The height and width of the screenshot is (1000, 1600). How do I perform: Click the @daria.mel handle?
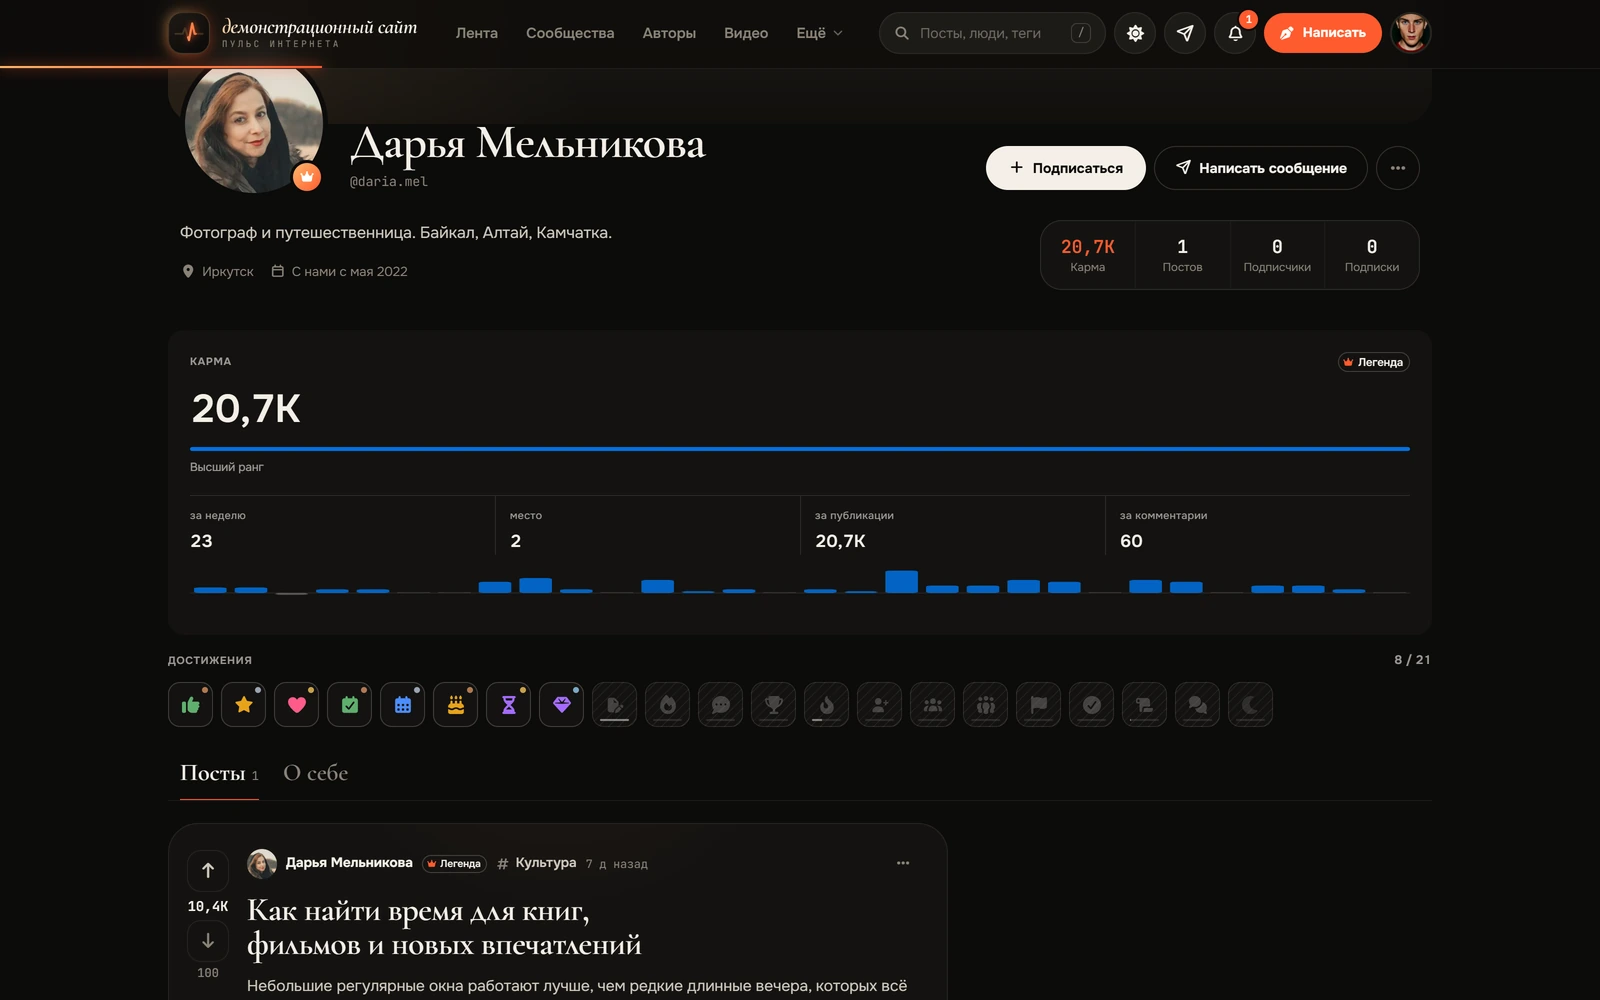tap(389, 182)
